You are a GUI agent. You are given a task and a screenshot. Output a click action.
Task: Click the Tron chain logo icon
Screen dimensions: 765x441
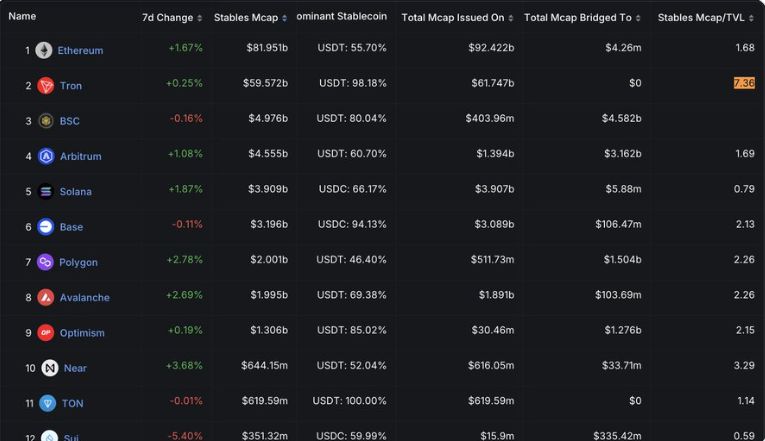pyautogui.click(x=45, y=86)
